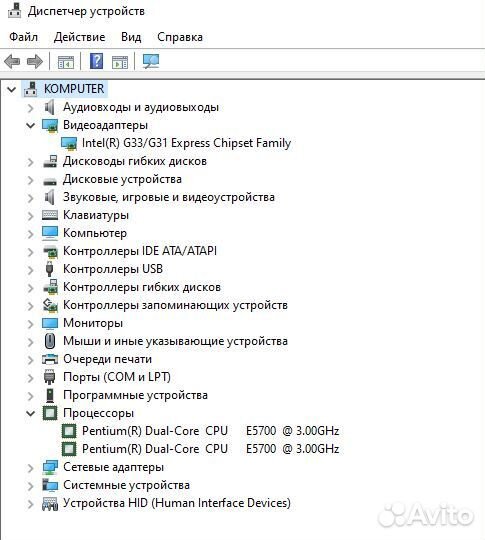Click the display icon beside Видеоадаптеры
The image size is (485, 540).
[50, 125]
